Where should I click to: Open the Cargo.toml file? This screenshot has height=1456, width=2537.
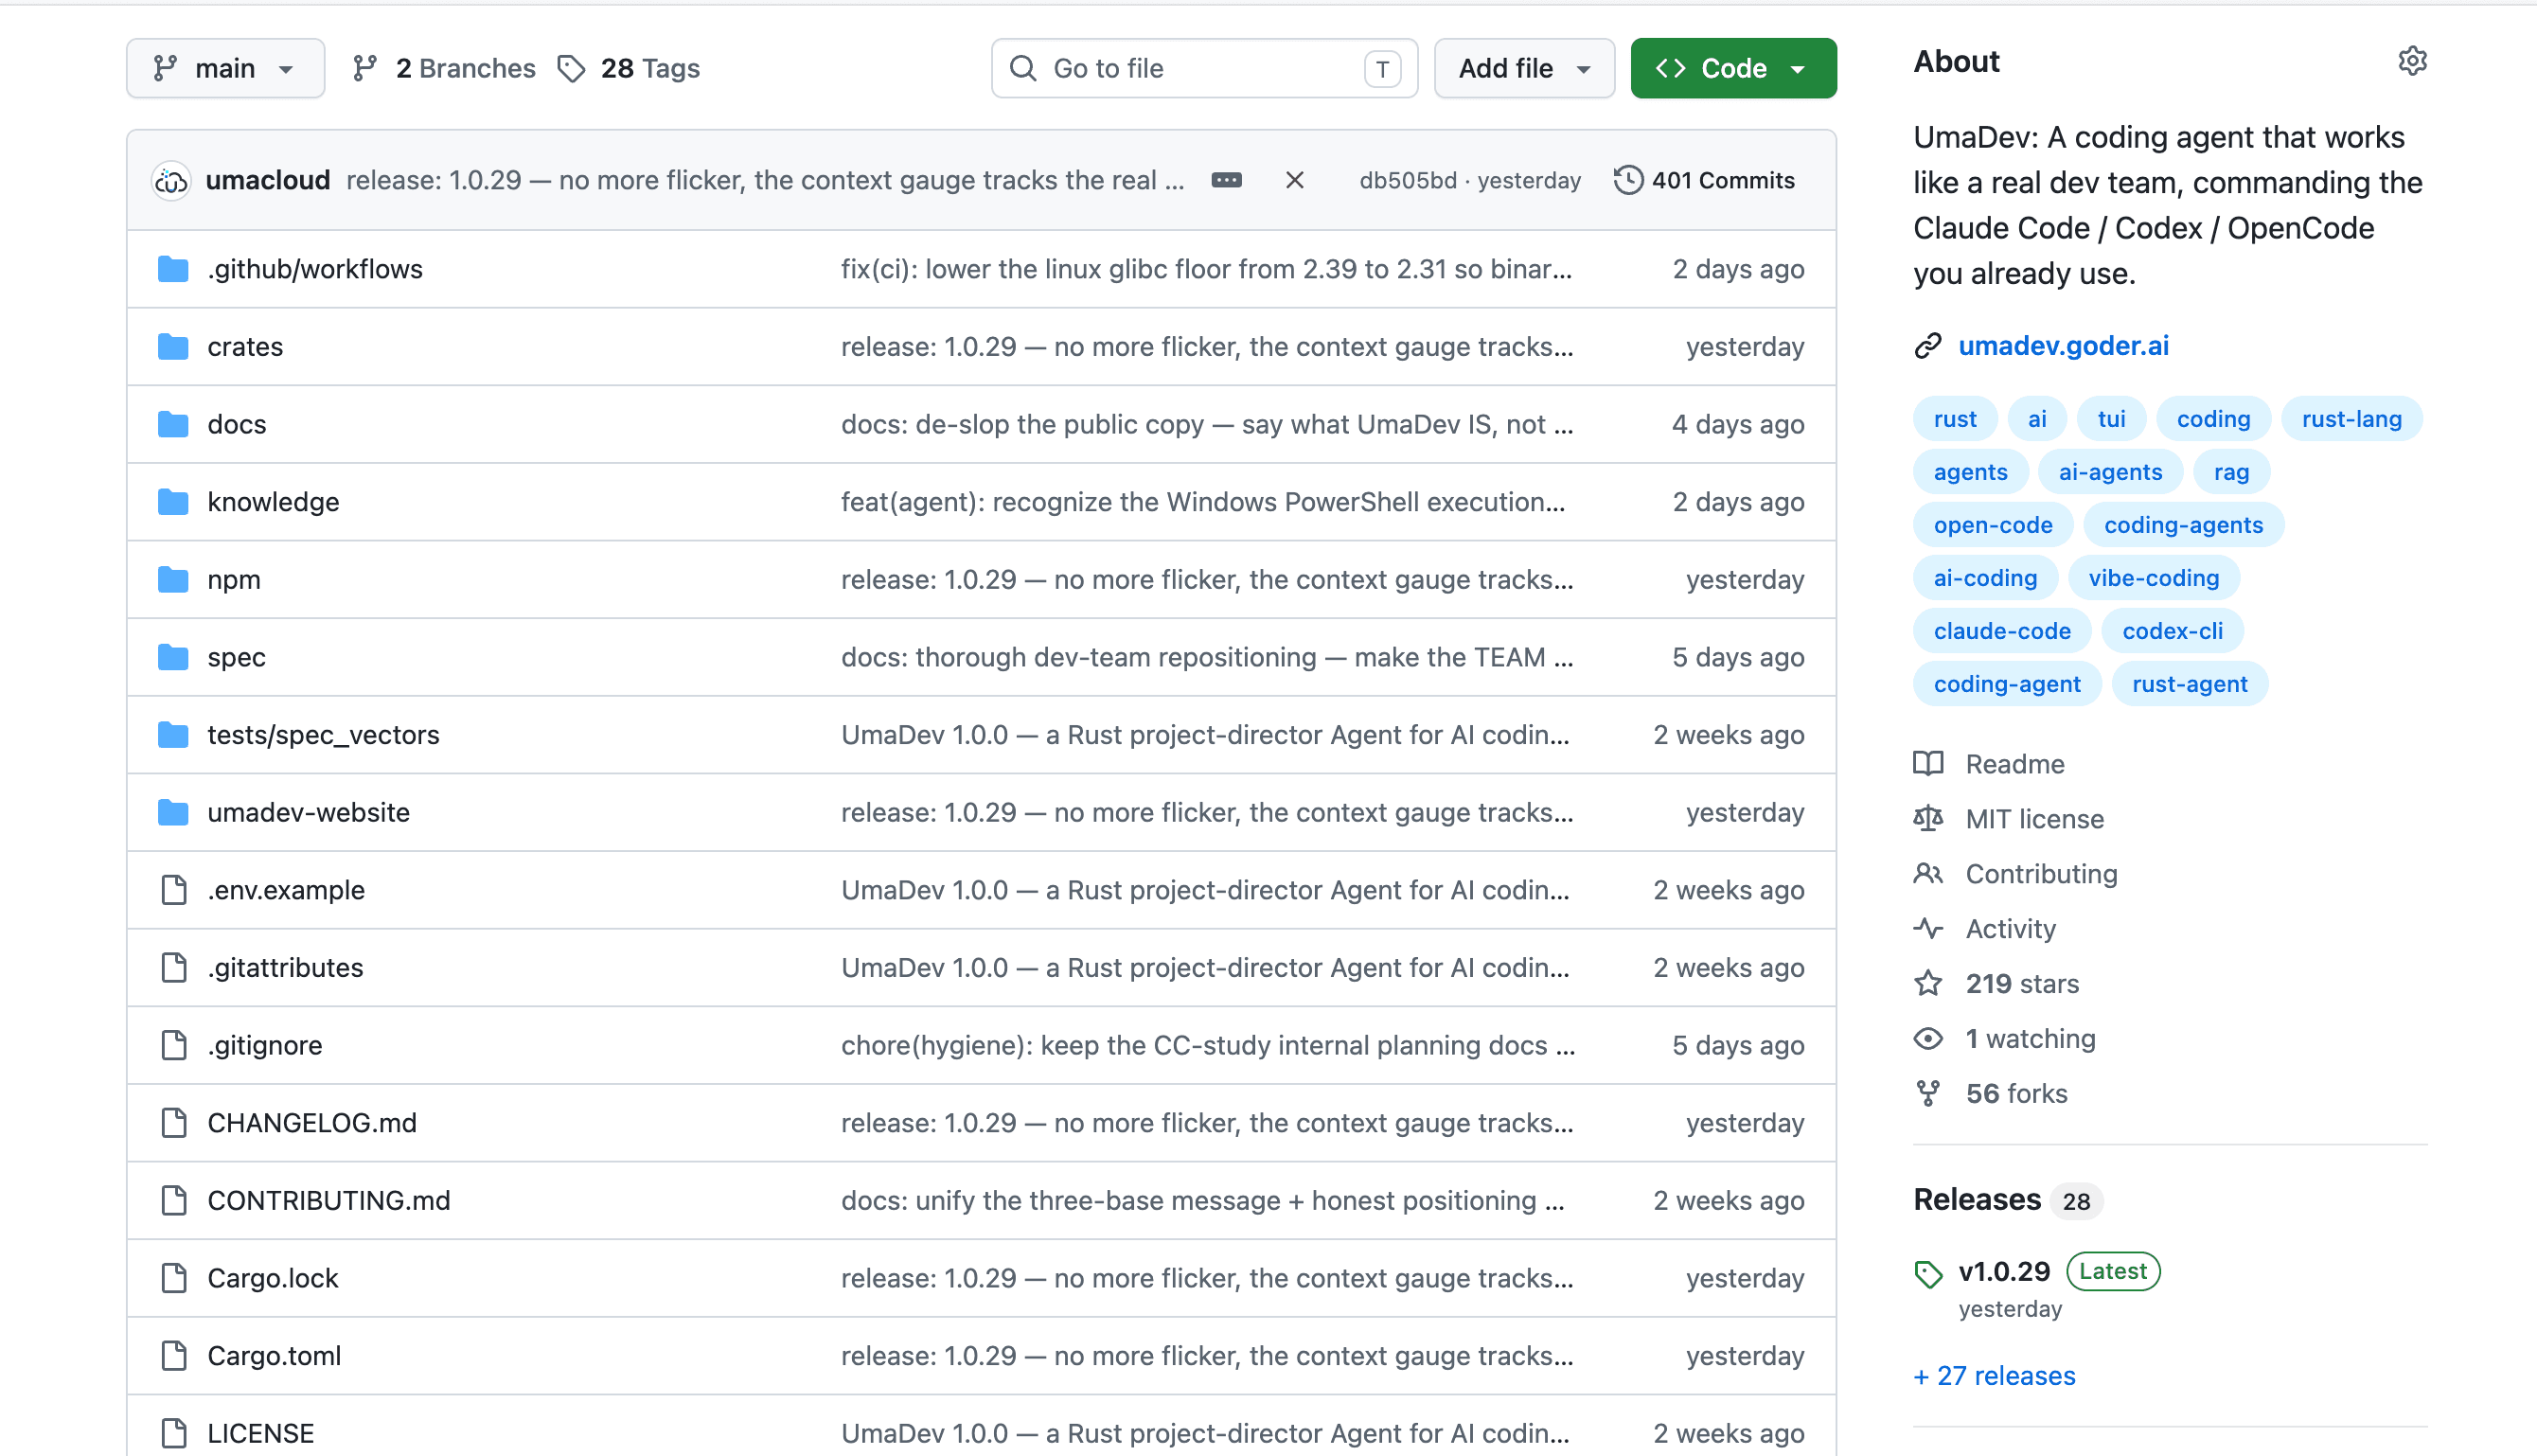coord(274,1356)
